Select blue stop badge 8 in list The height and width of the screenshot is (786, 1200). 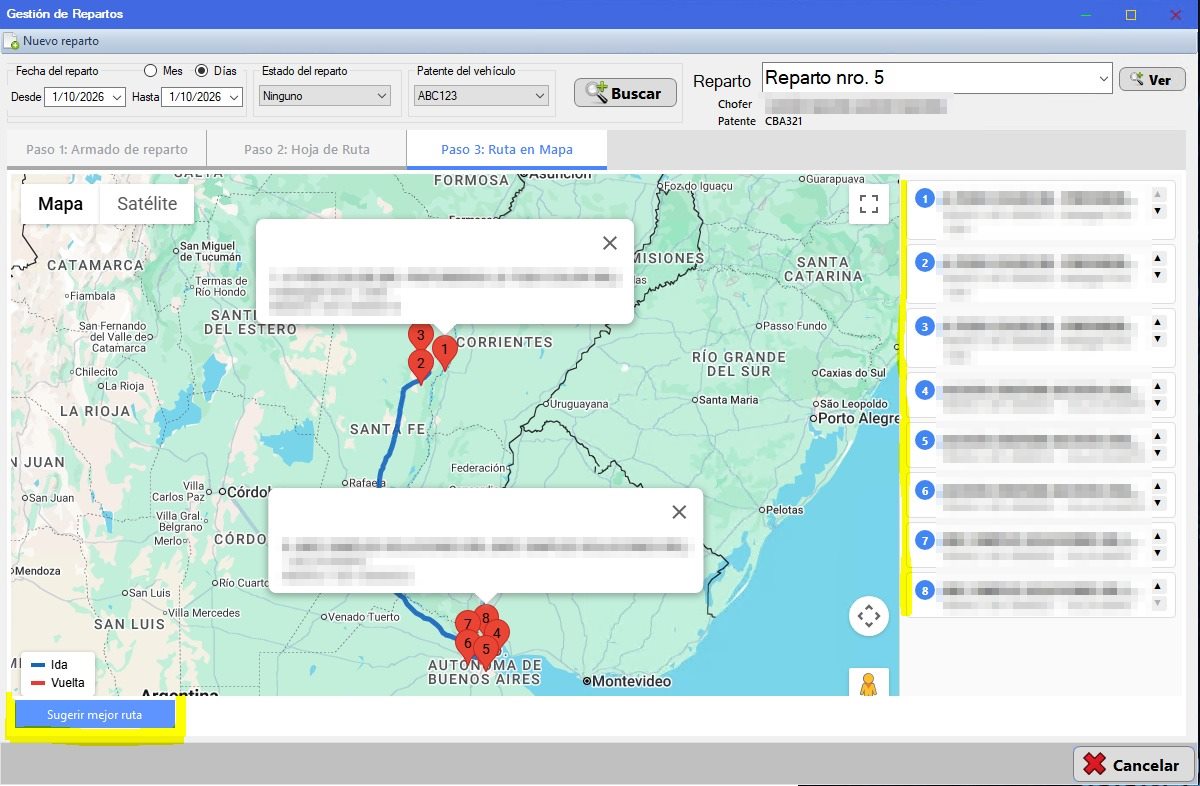pos(925,591)
